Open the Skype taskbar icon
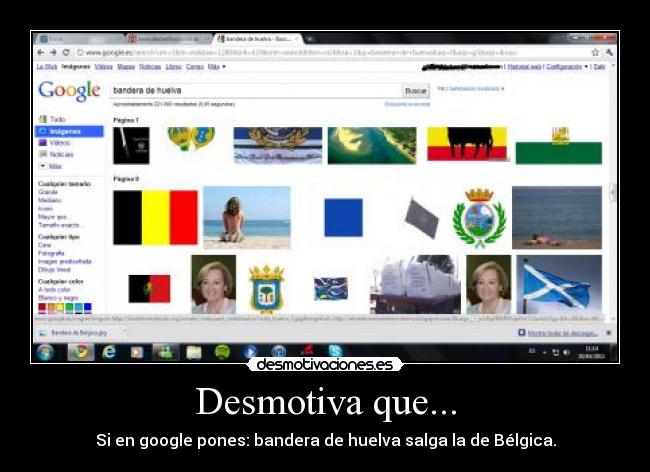Screen dimensions: 650x472 pyautogui.click(x=335, y=351)
